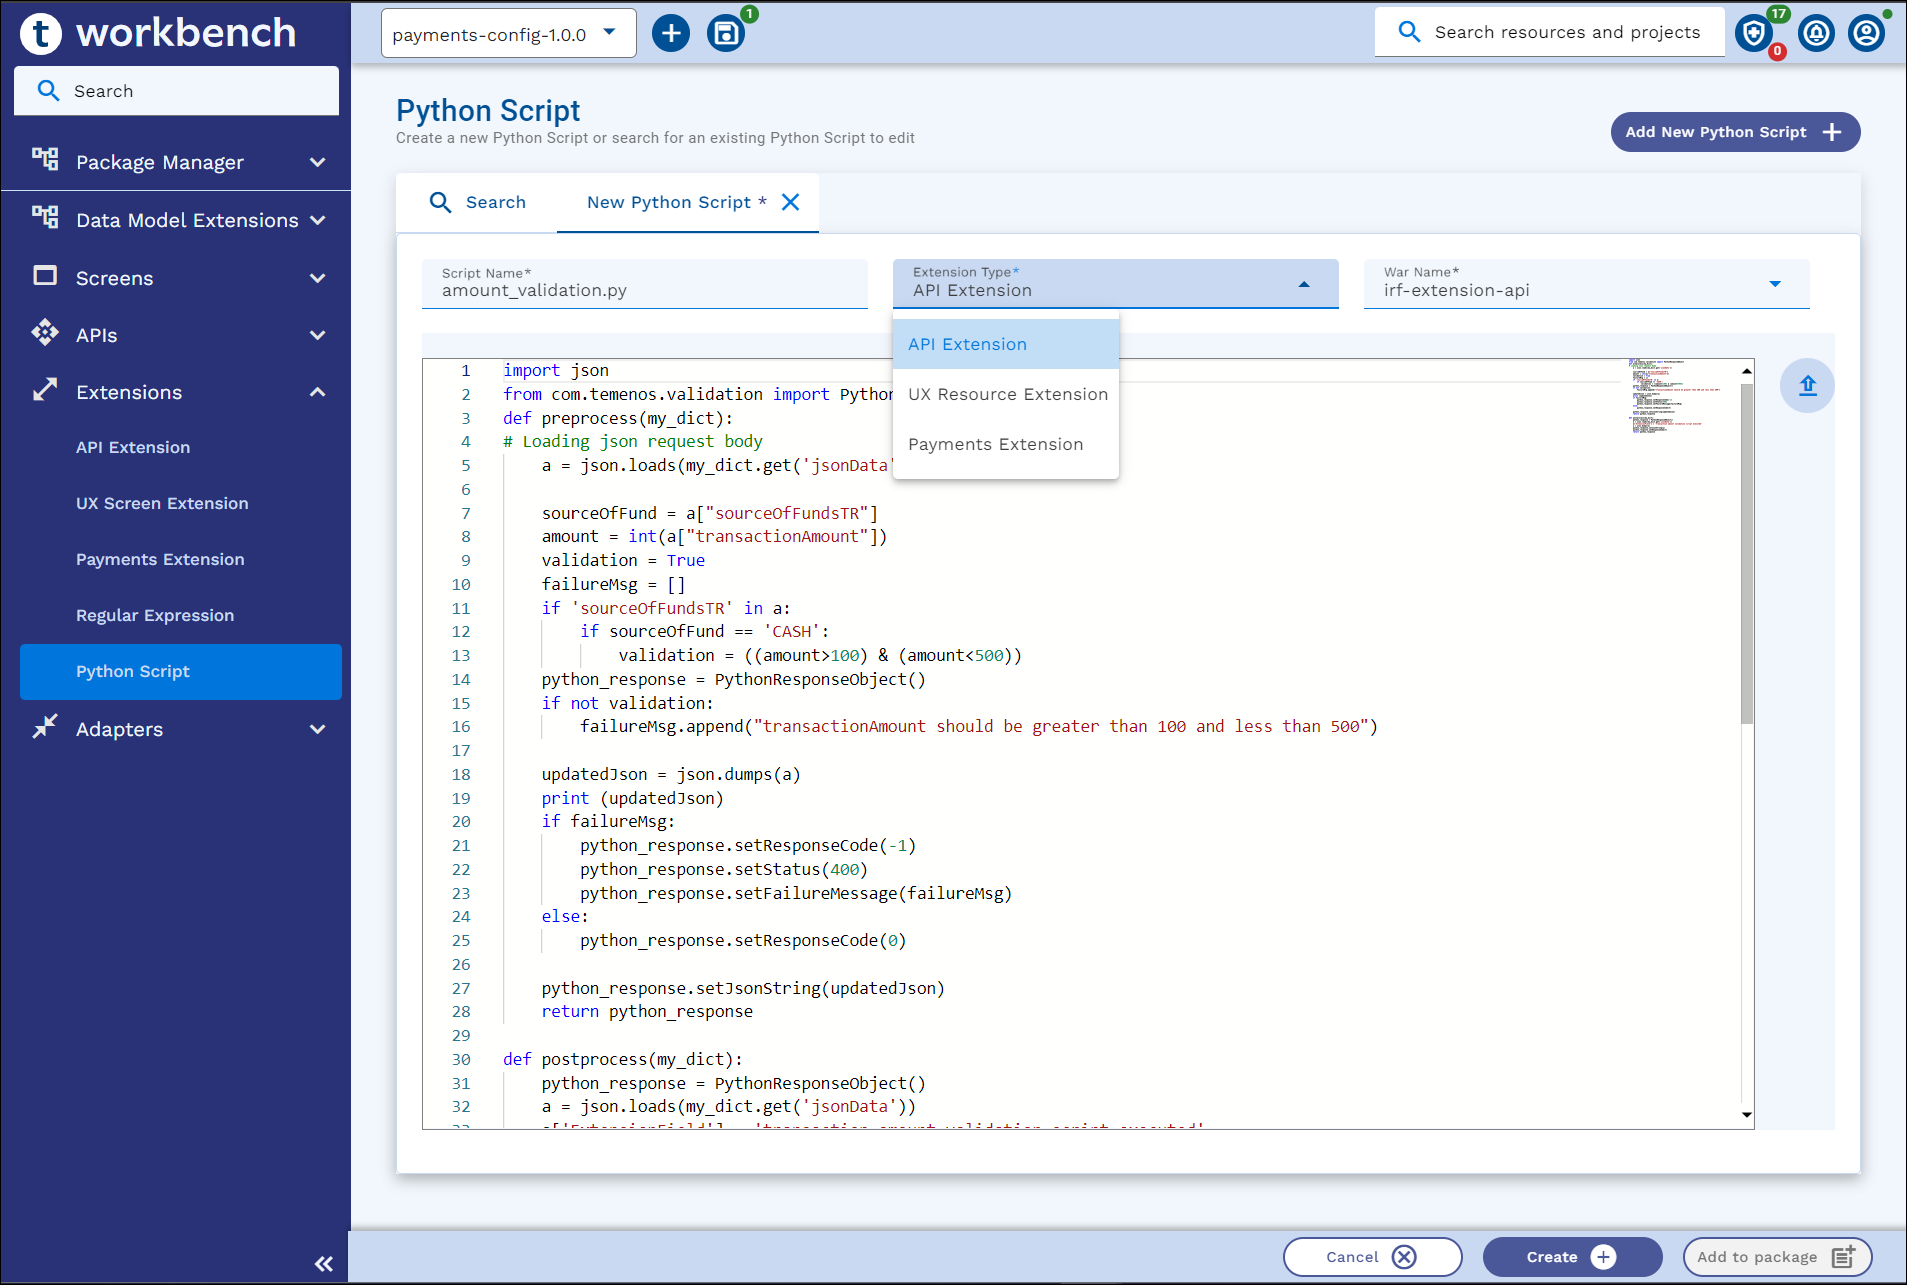
Task: Click Add New Python Script button
Action: (x=1734, y=132)
